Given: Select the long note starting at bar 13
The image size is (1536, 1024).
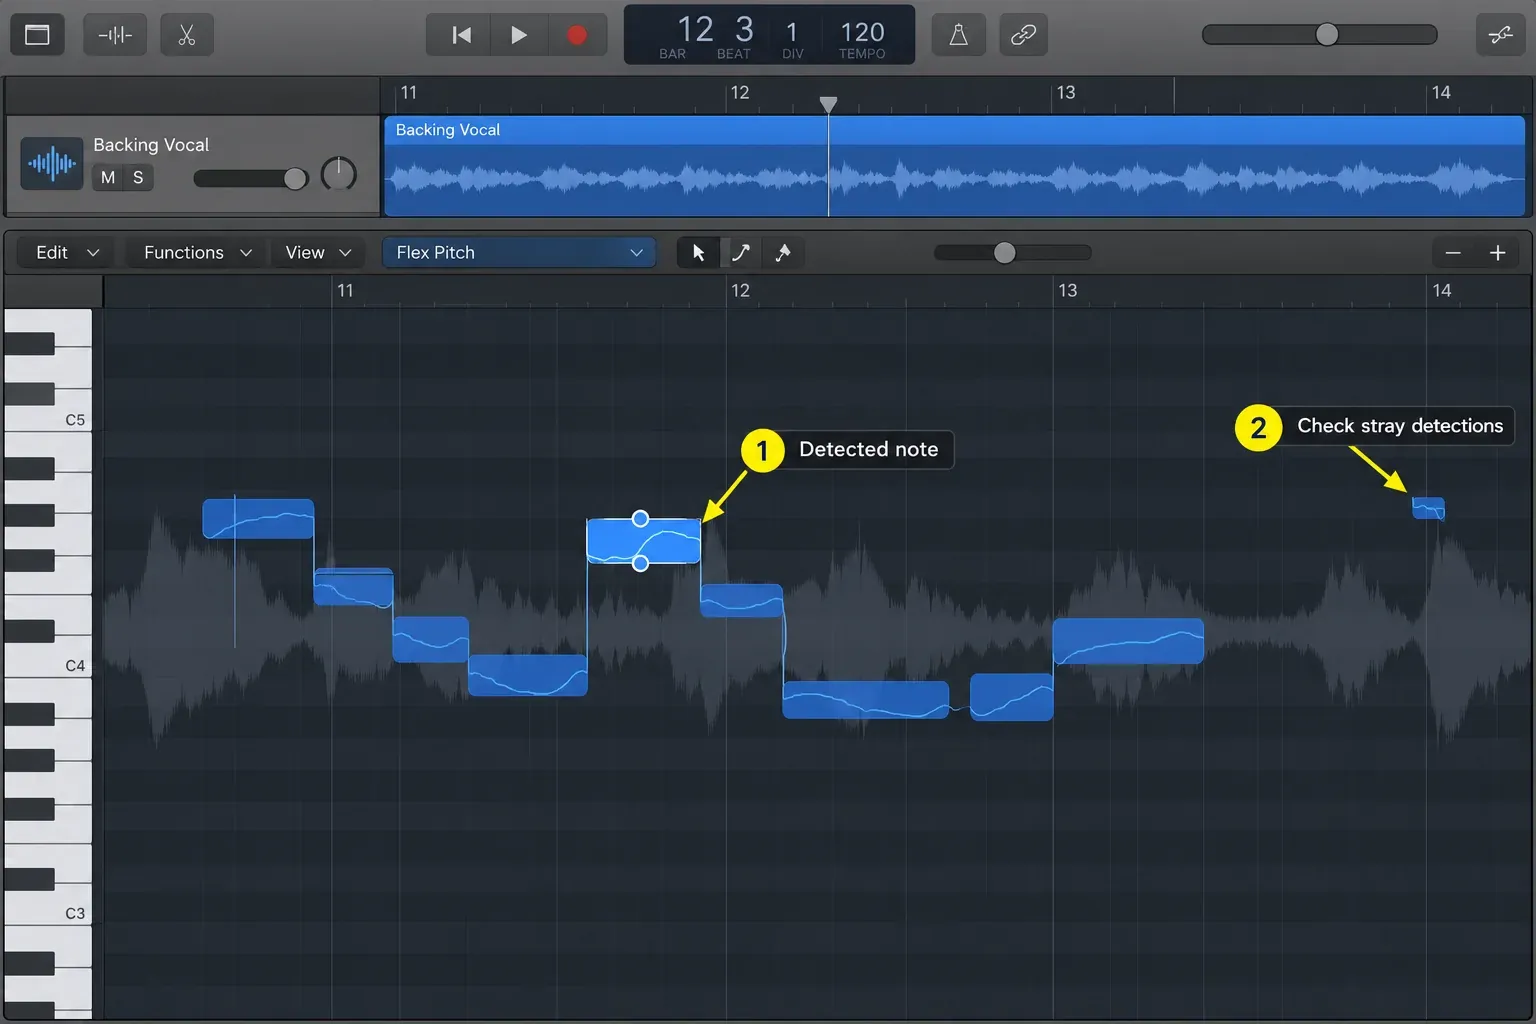Looking at the screenshot, I should [x=1128, y=641].
